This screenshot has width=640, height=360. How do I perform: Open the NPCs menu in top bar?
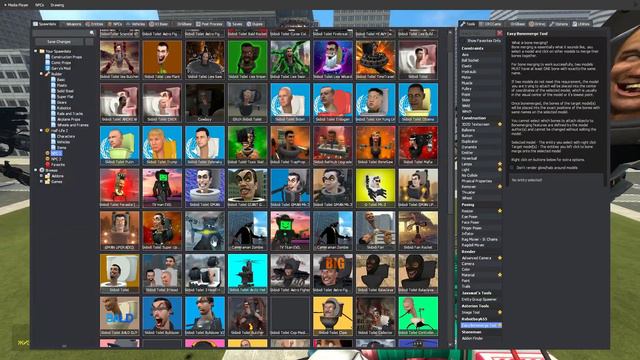pyautogui.click(x=40, y=5)
